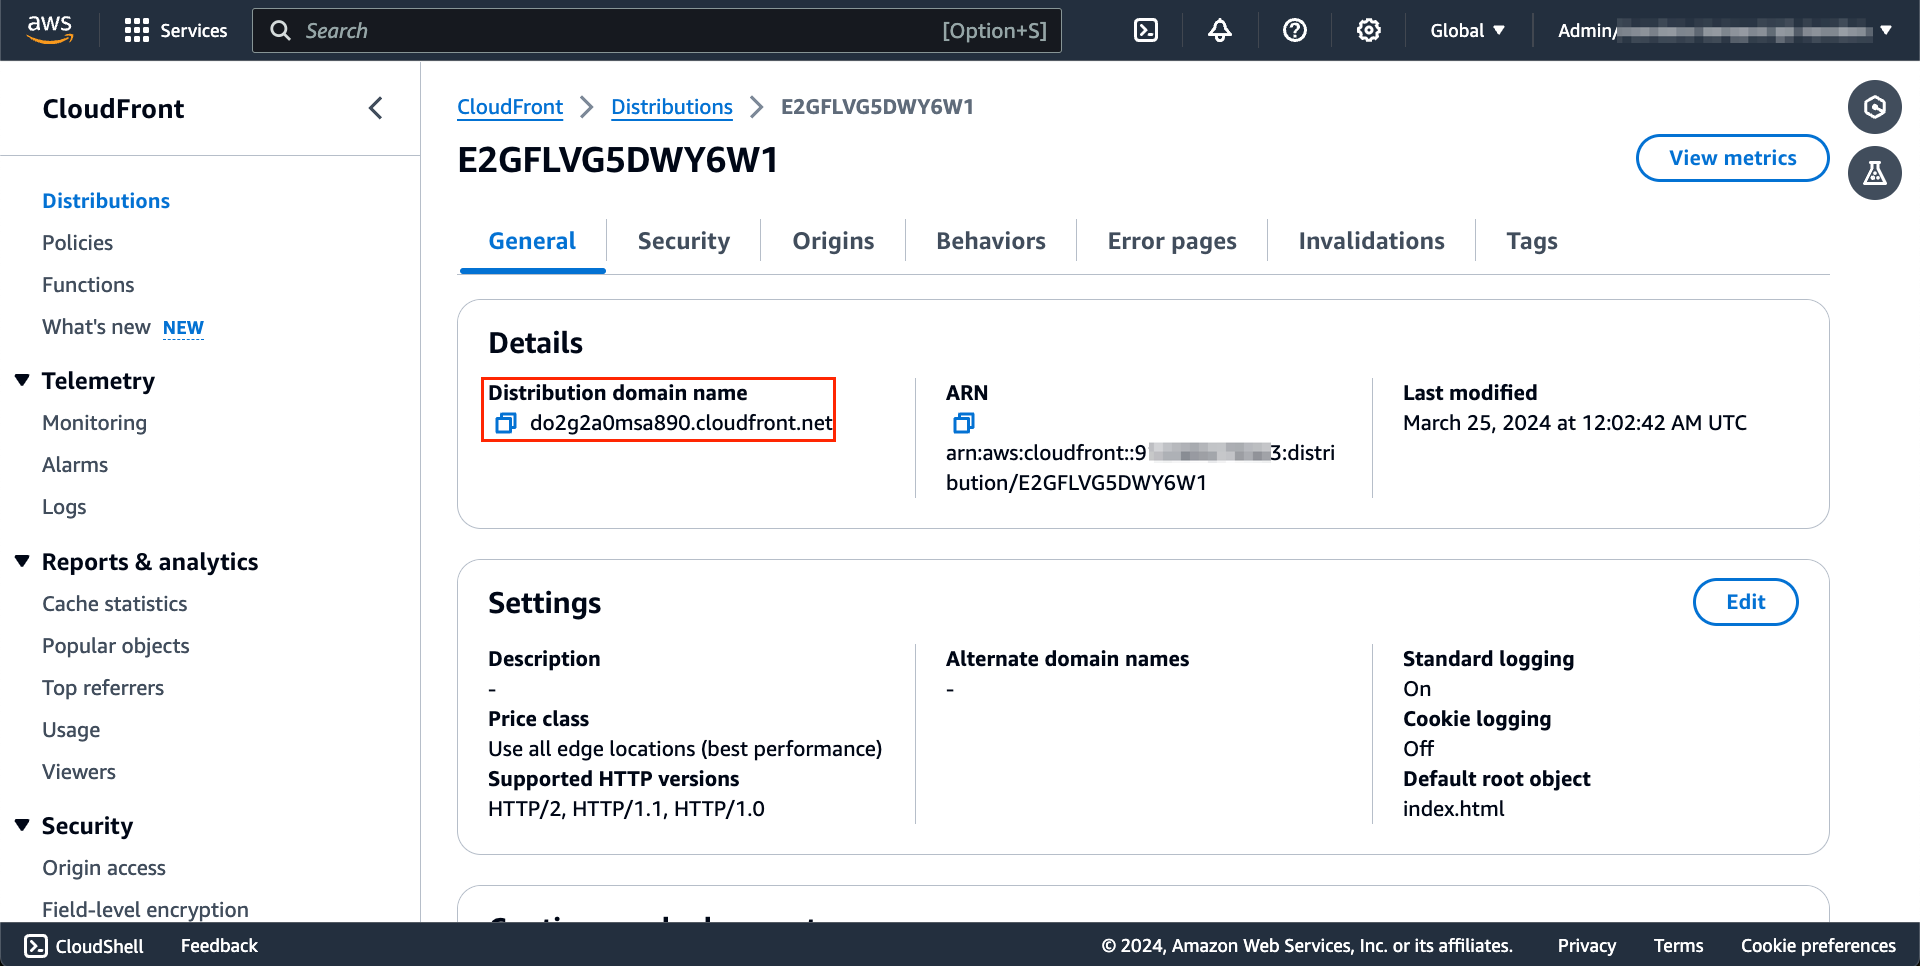This screenshot has width=1920, height=966.
Task: Click the search input field
Action: pyautogui.click(x=657, y=30)
